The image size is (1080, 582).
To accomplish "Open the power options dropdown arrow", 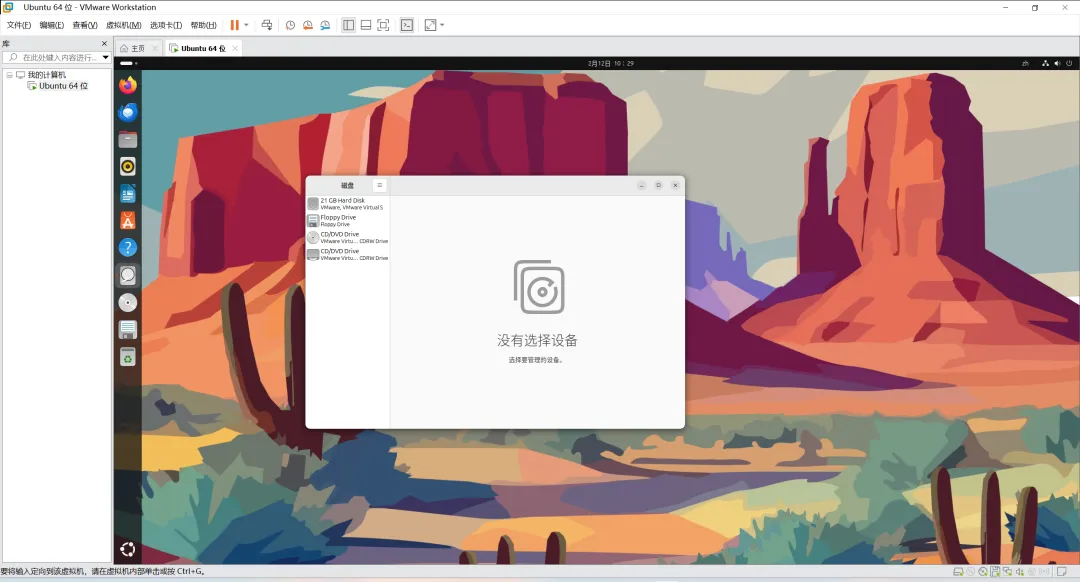I will [x=246, y=25].
